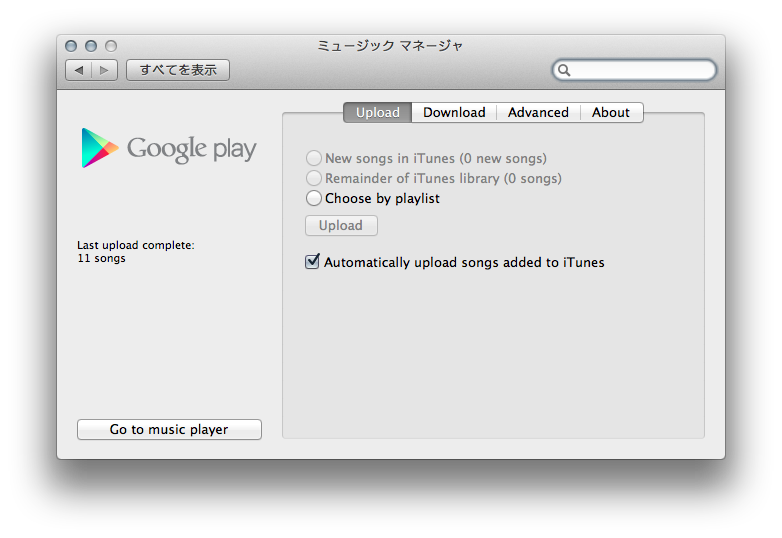Click the '11 songs' count text
The image size is (782, 538).
point(101,258)
